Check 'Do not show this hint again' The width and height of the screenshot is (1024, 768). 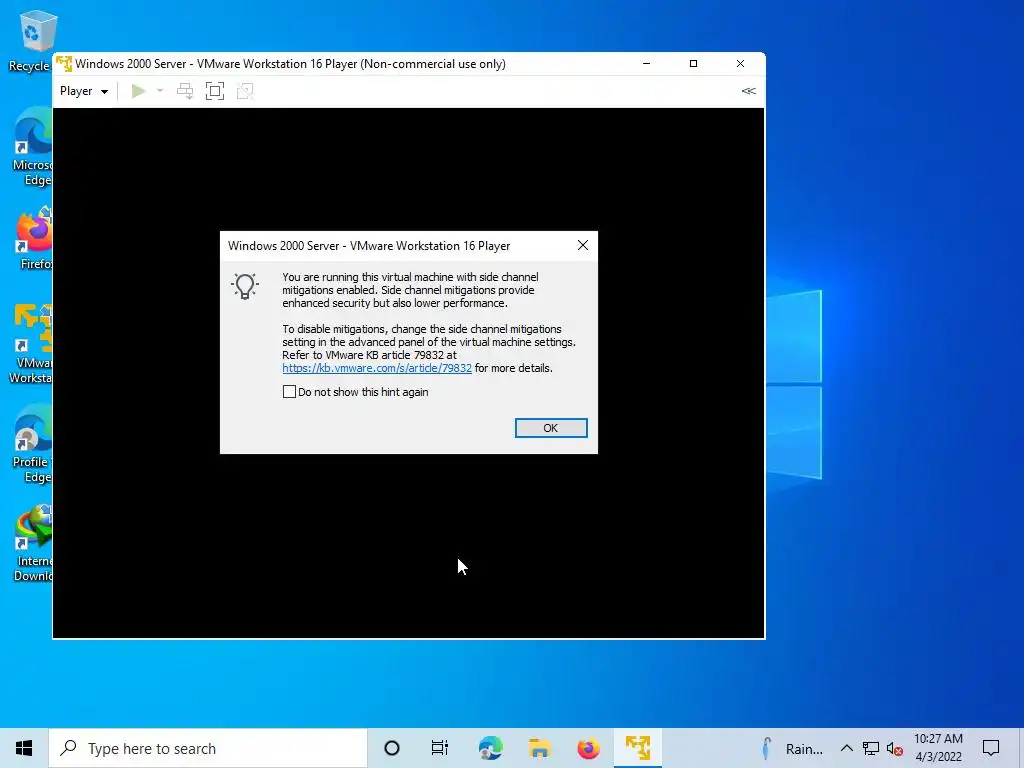click(x=289, y=392)
